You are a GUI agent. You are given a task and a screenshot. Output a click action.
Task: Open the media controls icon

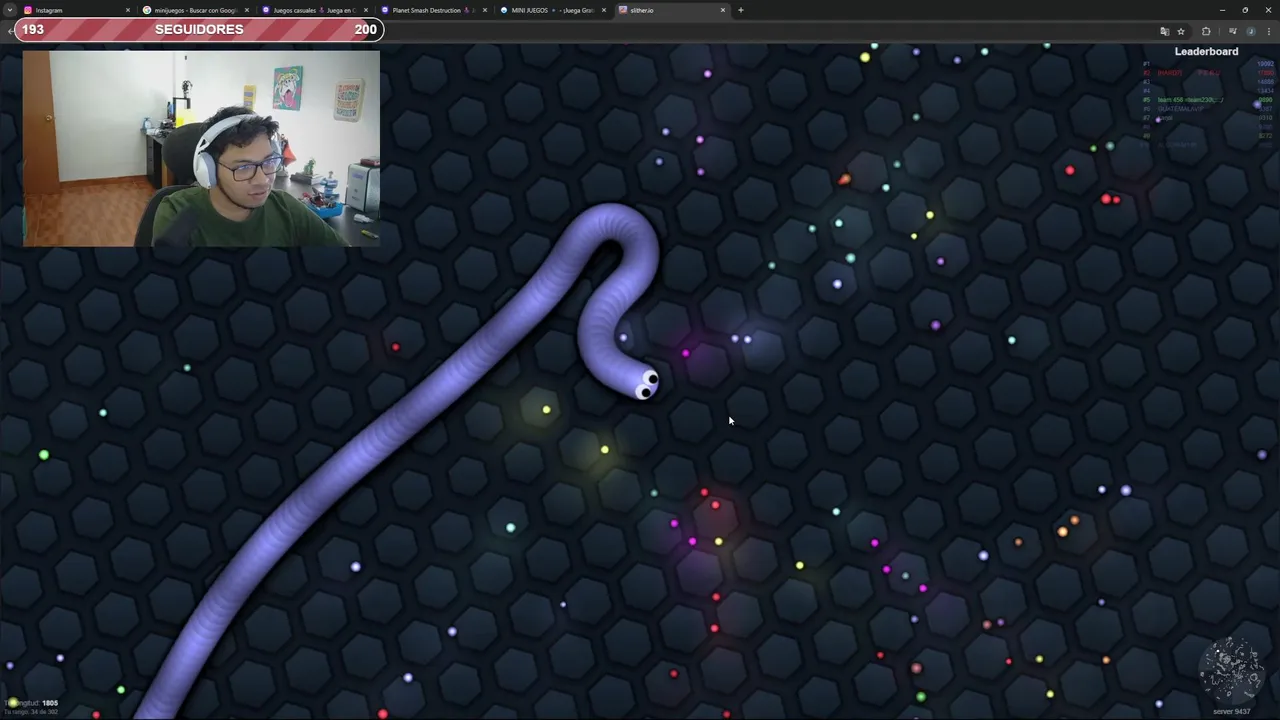pyautogui.click(x=1232, y=31)
